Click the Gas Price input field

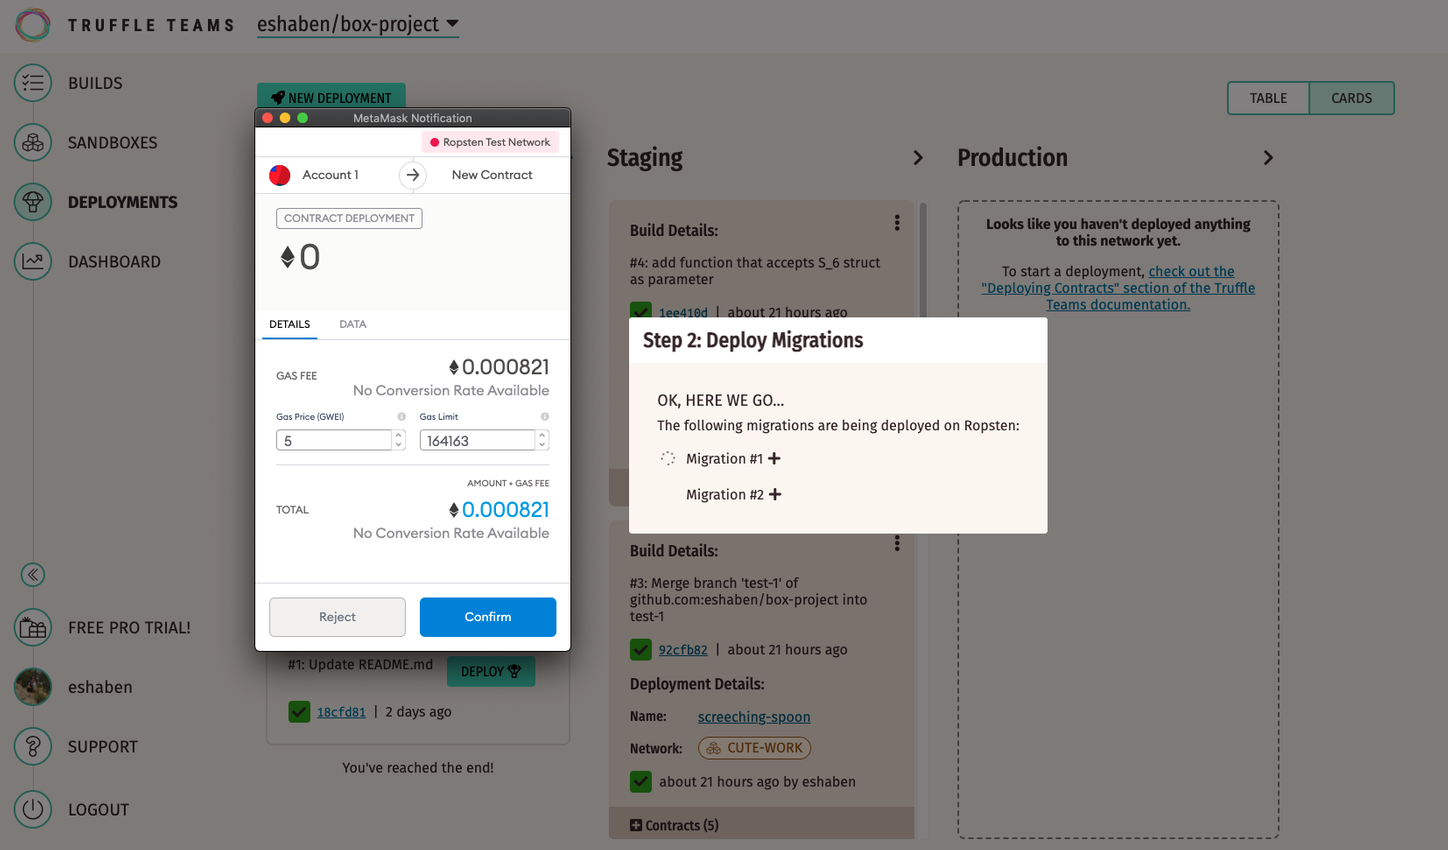tap(334, 440)
